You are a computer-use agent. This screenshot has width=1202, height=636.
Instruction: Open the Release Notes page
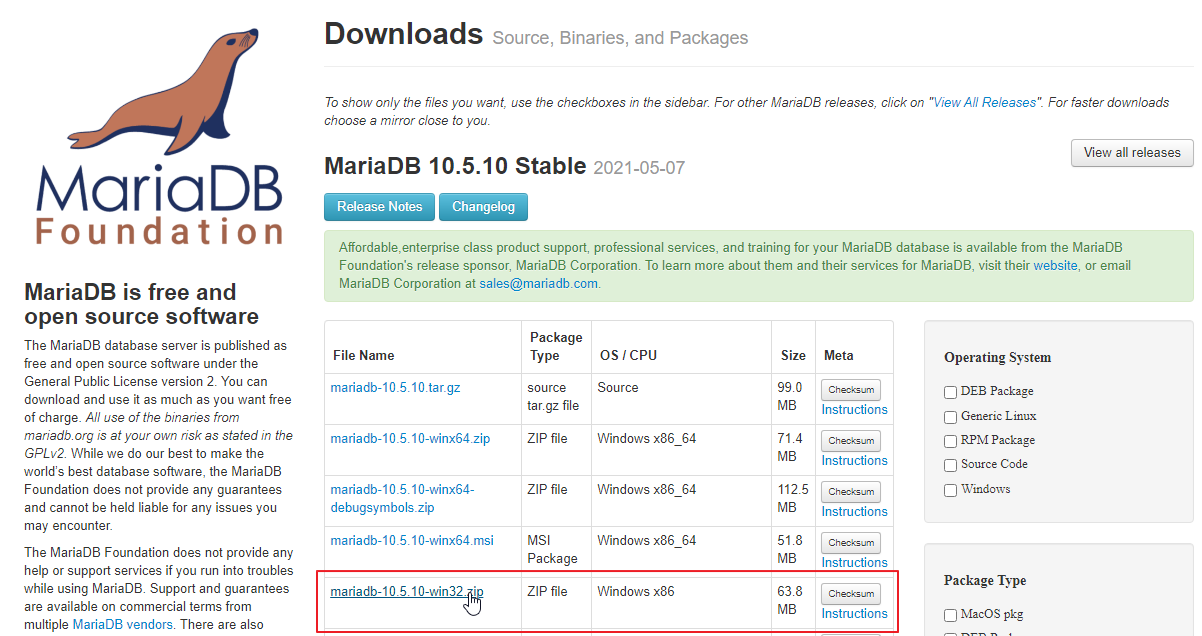[379, 207]
